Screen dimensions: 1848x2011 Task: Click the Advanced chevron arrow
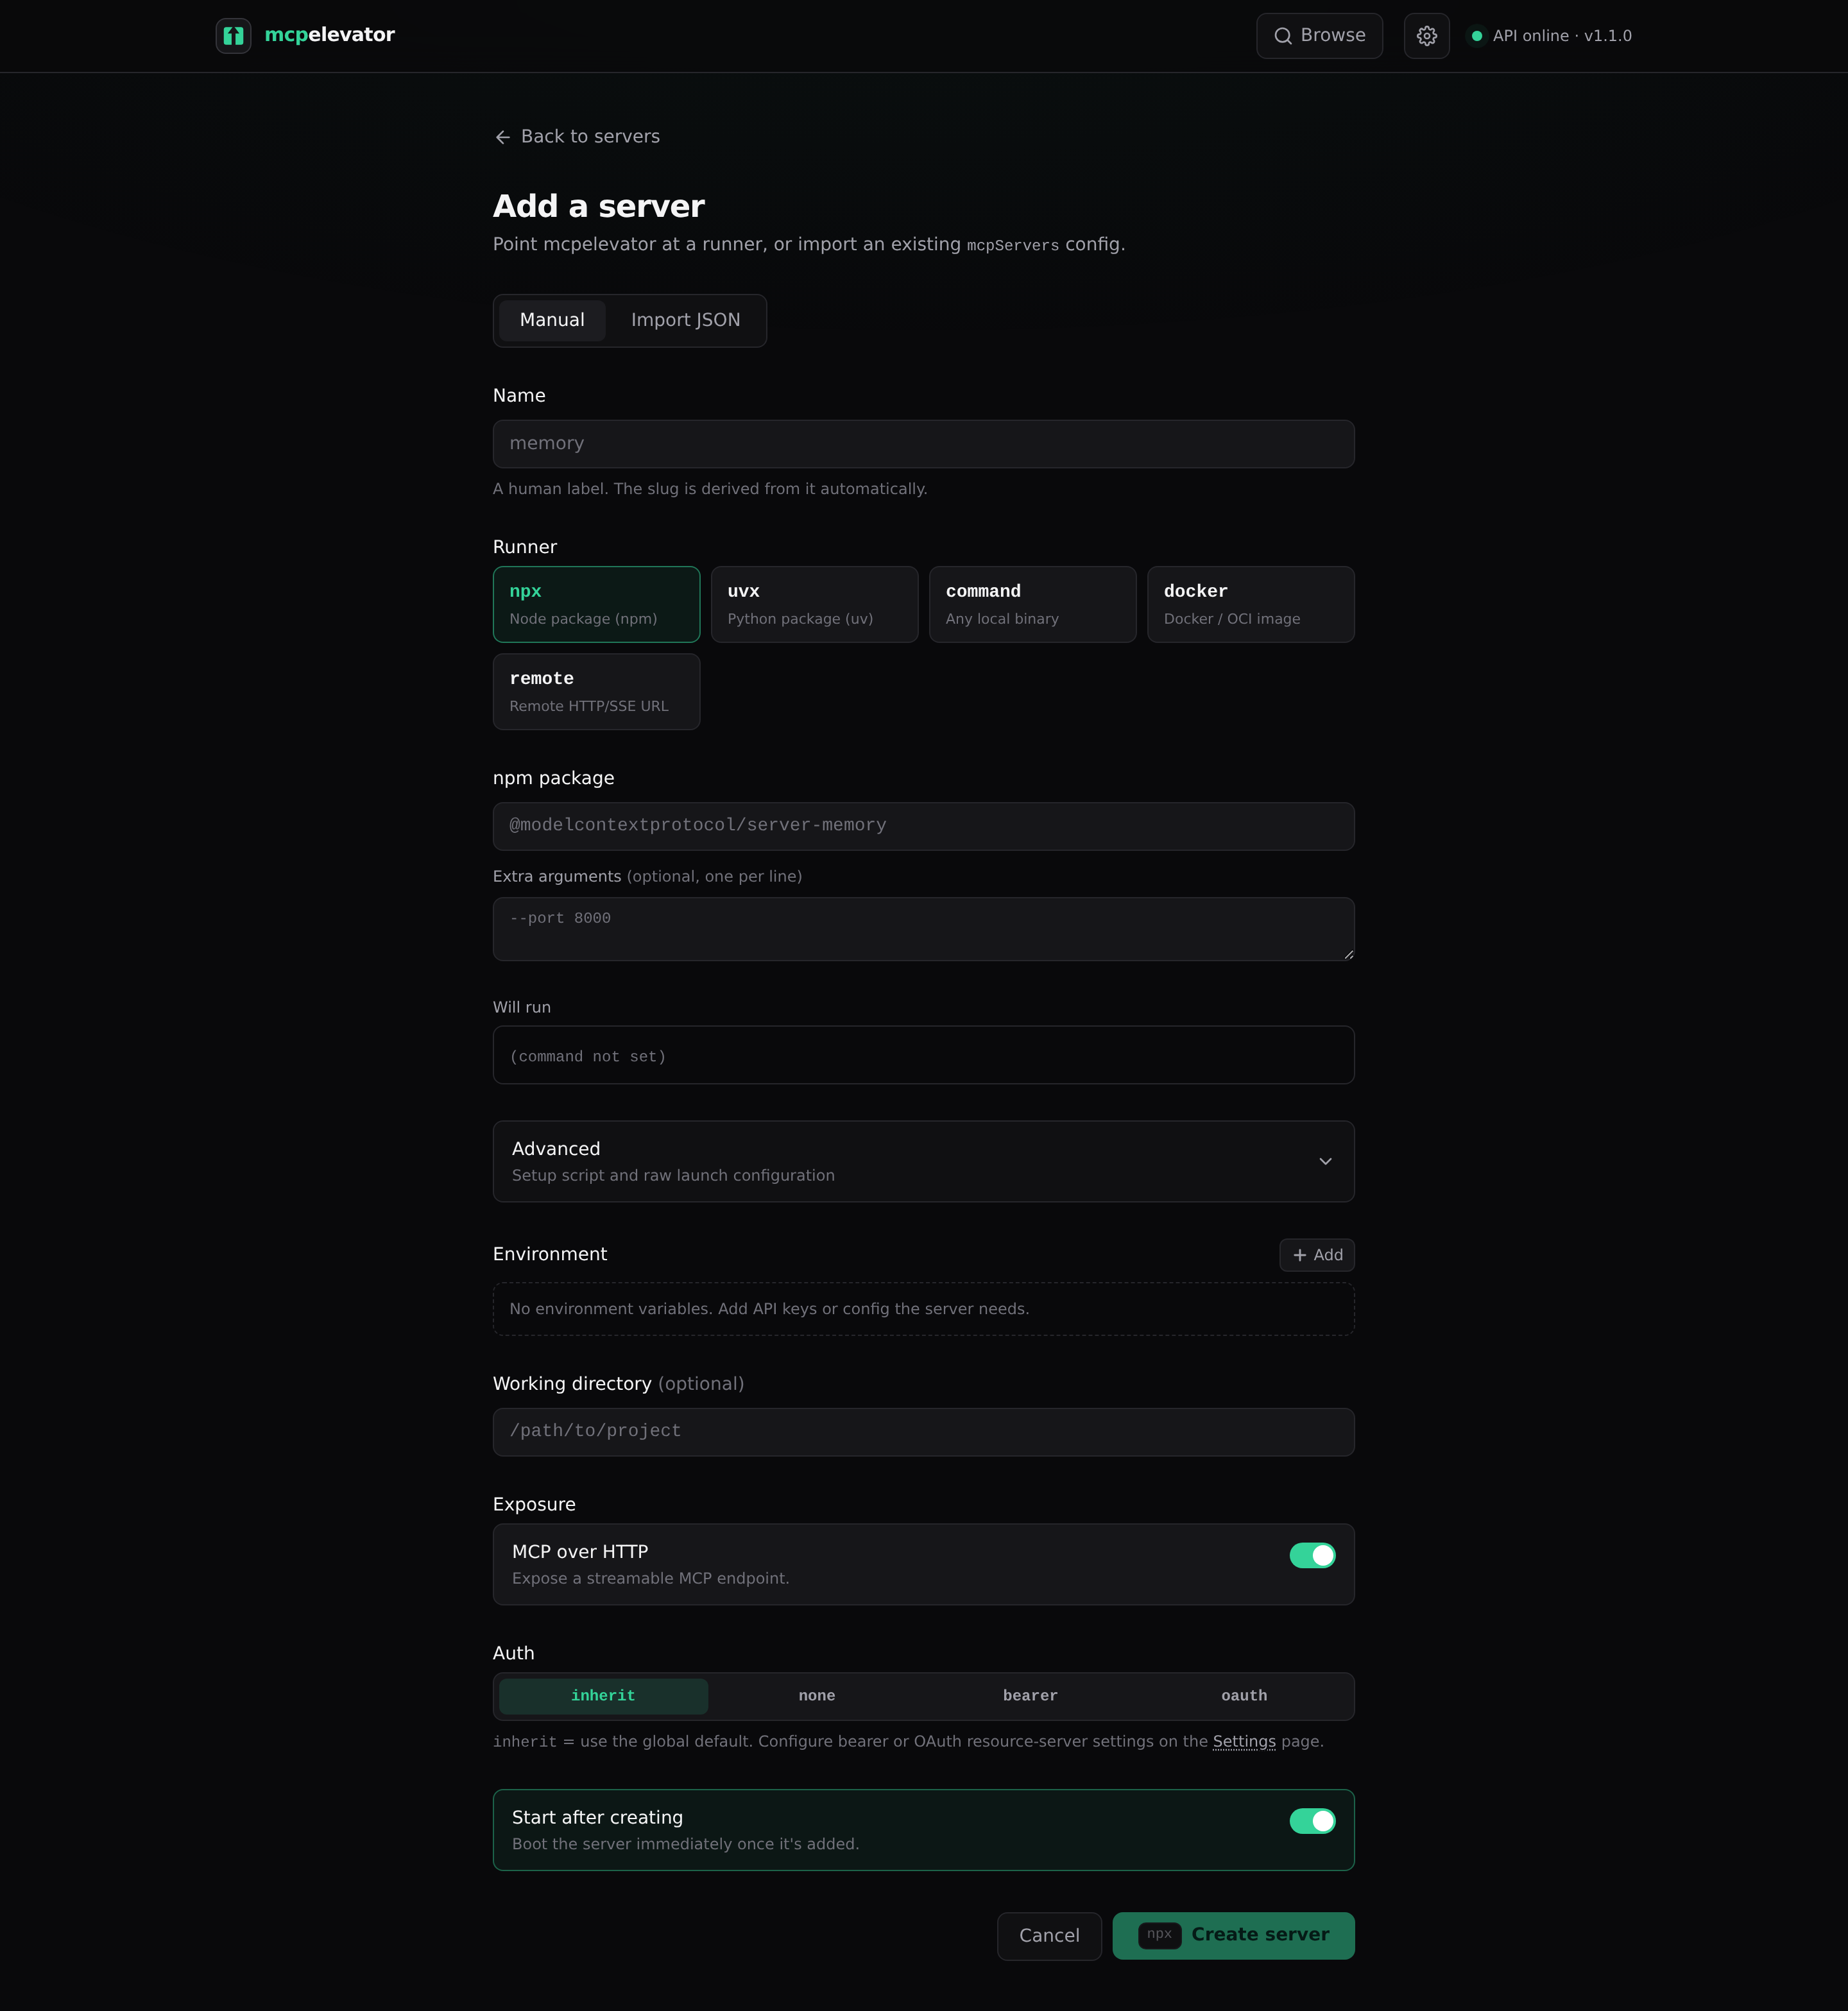(1325, 1161)
